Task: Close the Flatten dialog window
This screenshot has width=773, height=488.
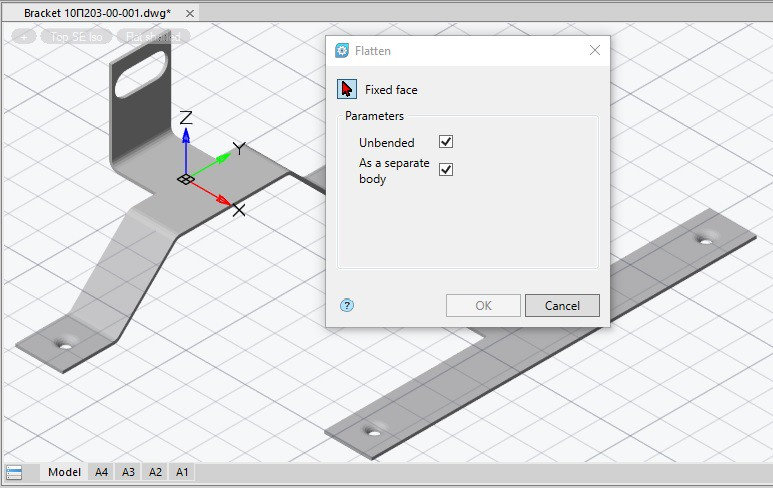Action: (595, 50)
